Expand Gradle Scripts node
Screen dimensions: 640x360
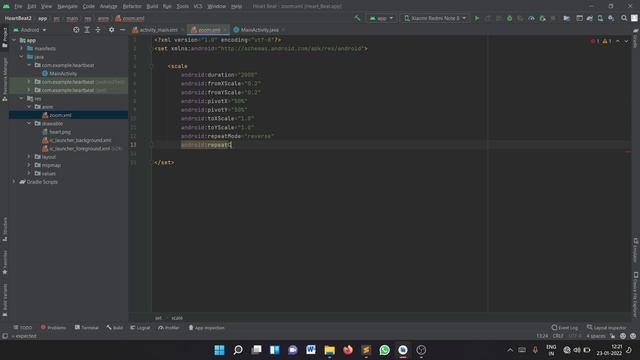(15, 182)
